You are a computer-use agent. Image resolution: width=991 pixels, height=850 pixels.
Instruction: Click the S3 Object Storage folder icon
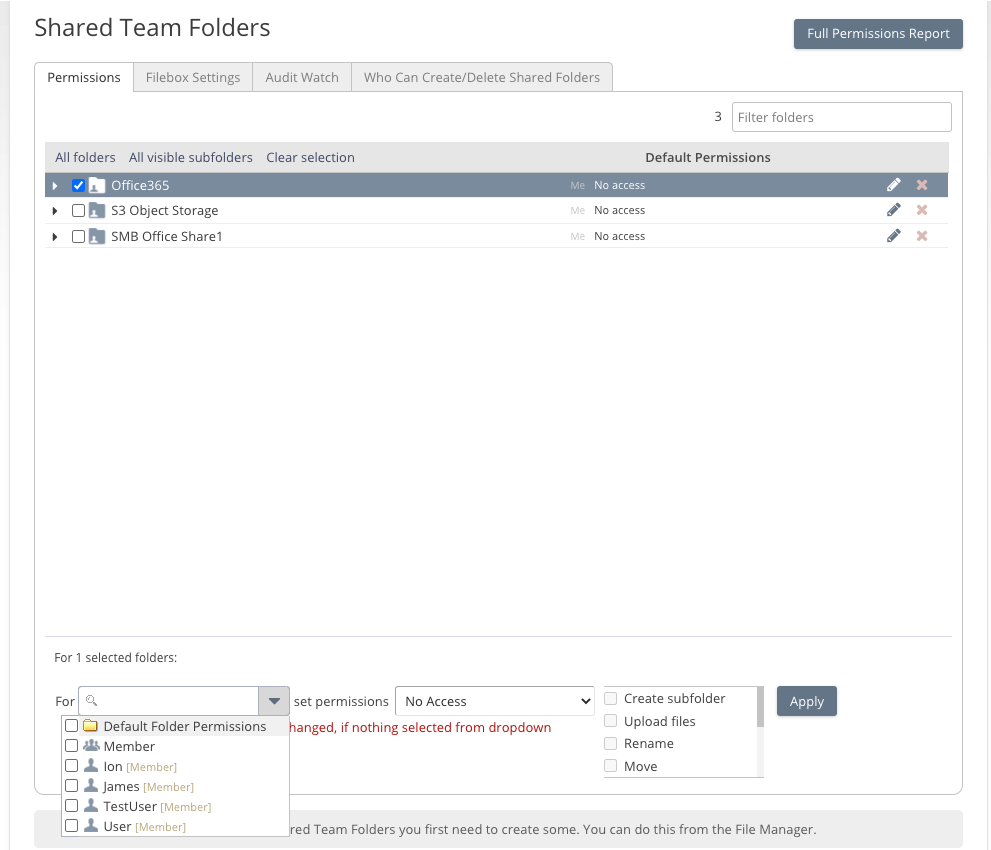(97, 211)
